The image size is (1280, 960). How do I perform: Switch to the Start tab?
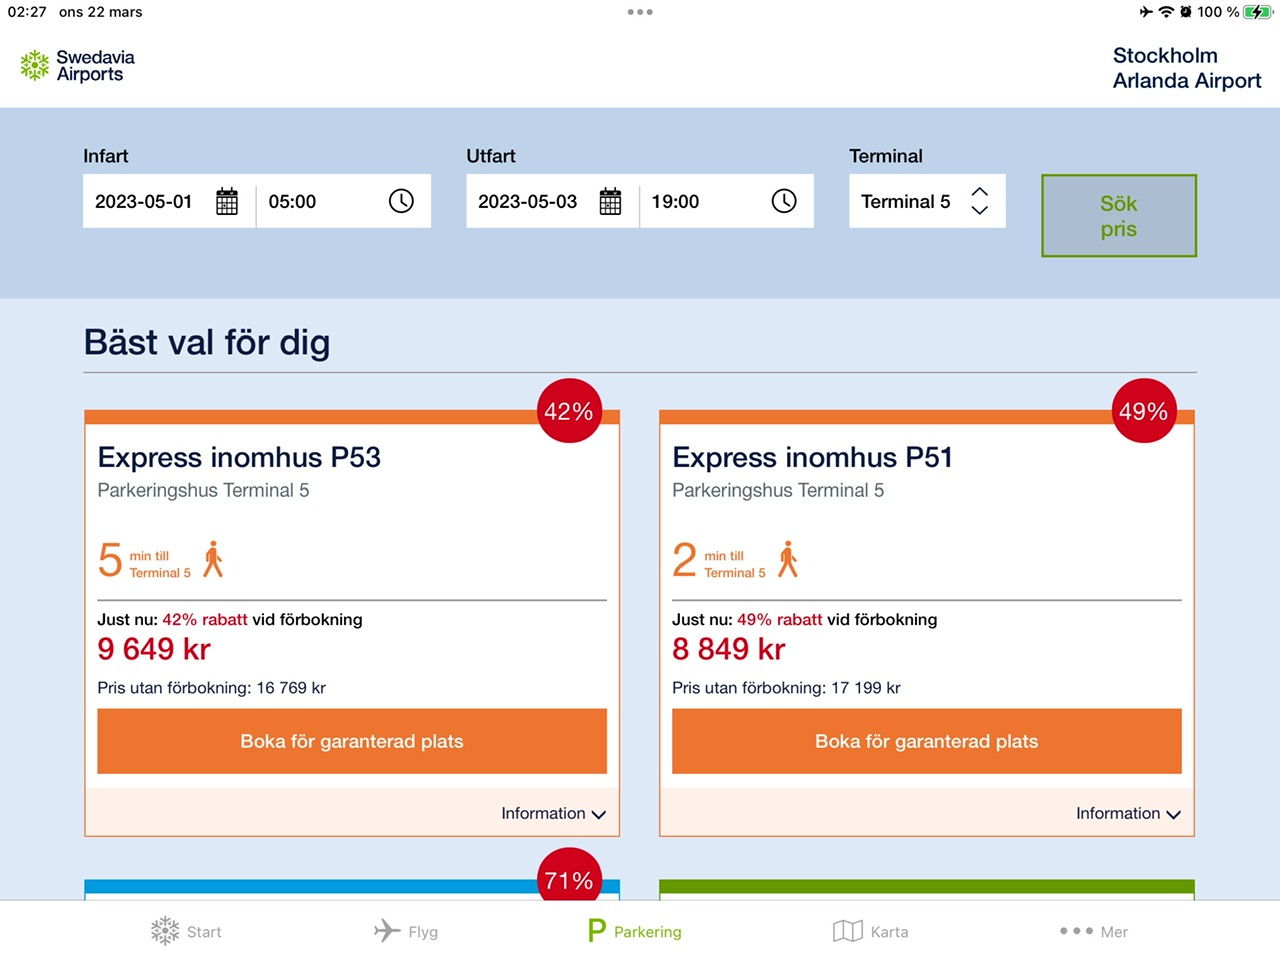(x=186, y=931)
